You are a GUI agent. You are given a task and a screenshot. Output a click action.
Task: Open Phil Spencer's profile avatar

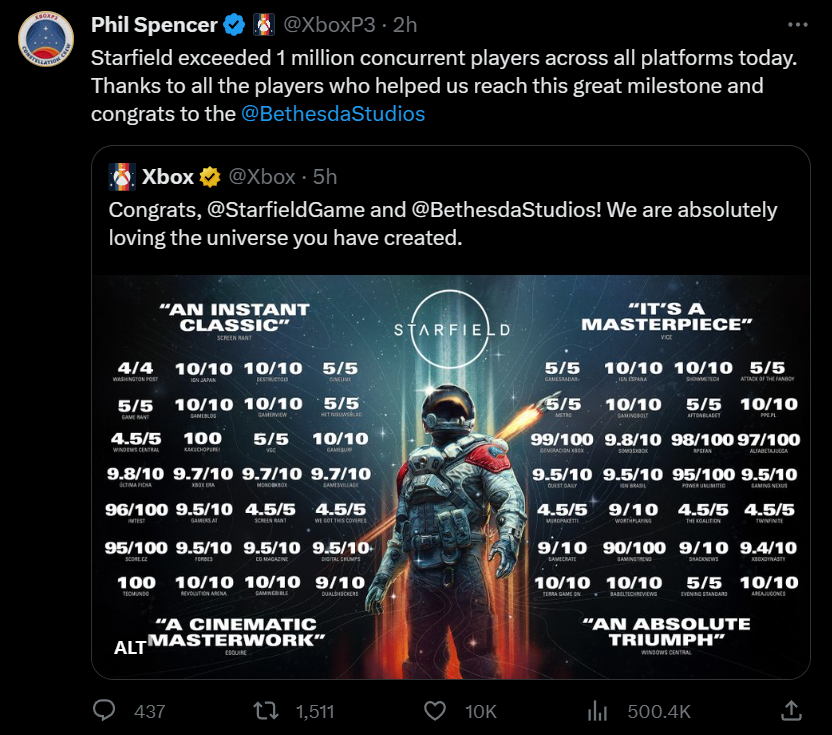(46, 39)
